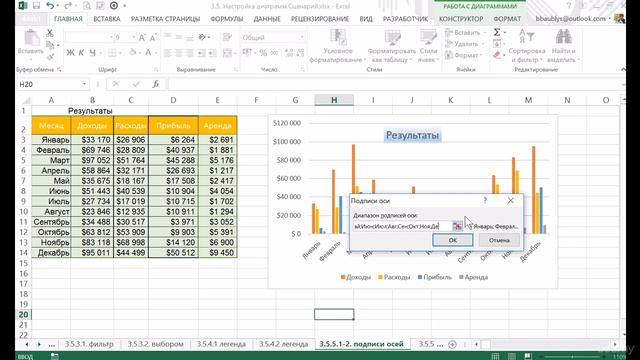The width and height of the screenshot is (640, 360).
Task: Click the help question mark in dialog
Action: (x=485, y=200)
